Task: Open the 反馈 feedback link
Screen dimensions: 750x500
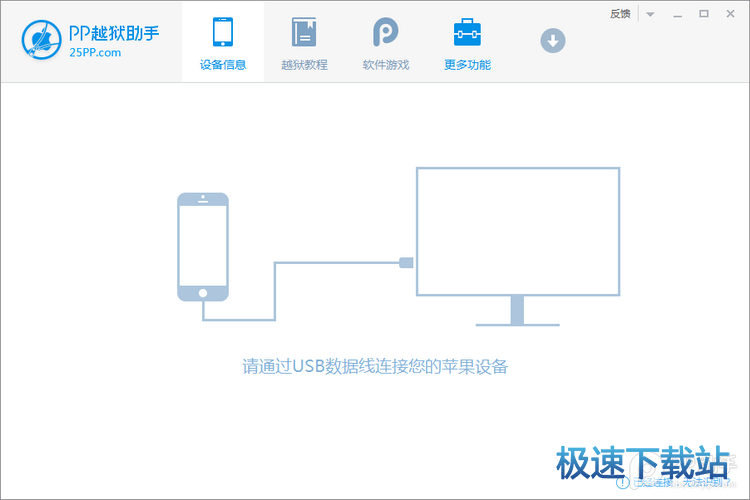Action: point(620,14)
